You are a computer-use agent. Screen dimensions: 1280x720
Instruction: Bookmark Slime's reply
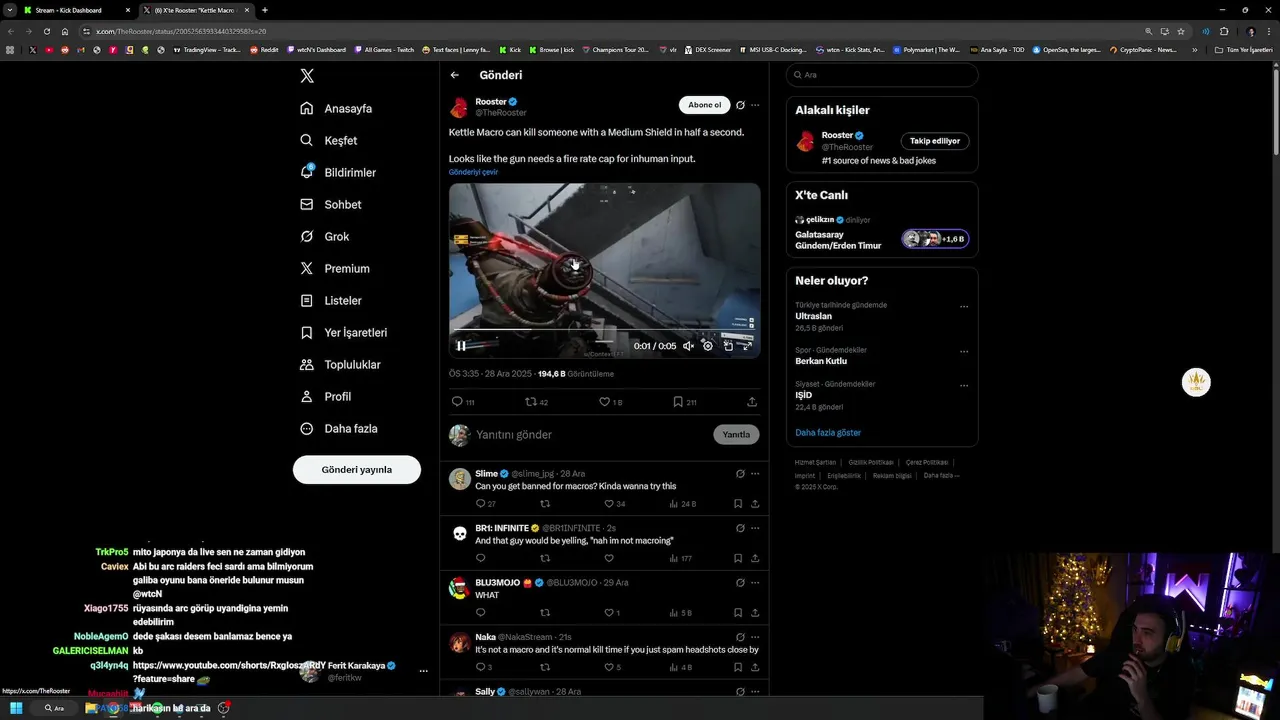pyautogui.click(x=738, y=504)
